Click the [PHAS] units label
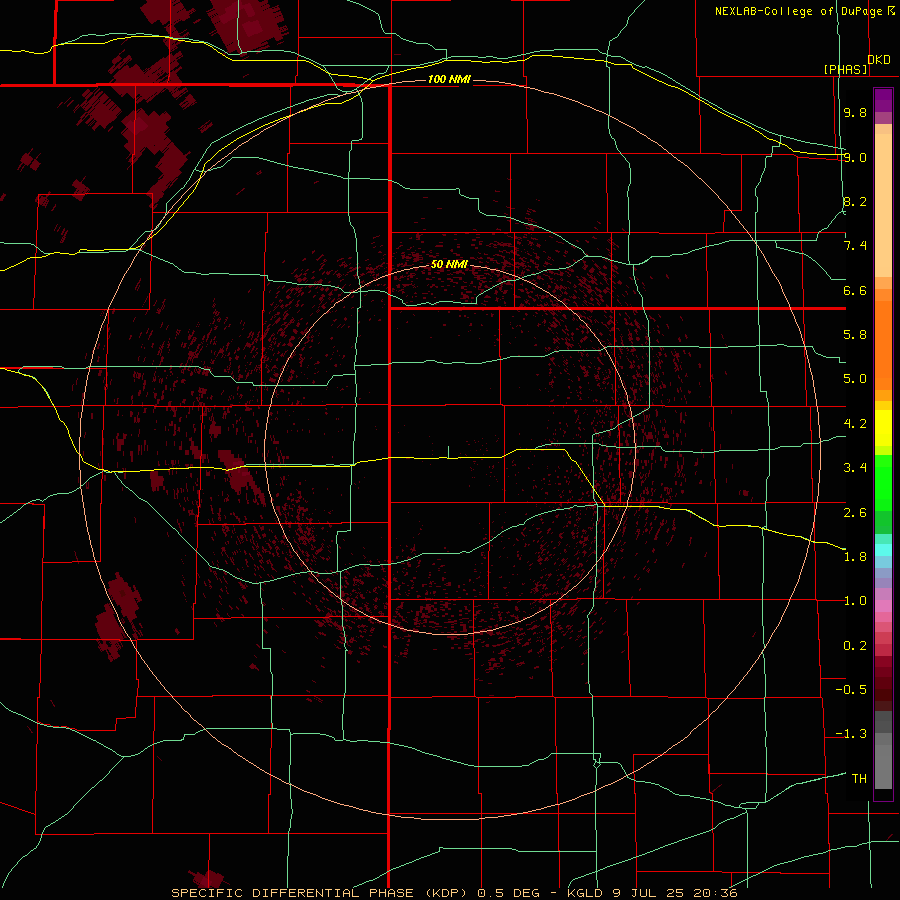Image resolution: width=900 pixels, height=900 pixels. coord(845,69)
